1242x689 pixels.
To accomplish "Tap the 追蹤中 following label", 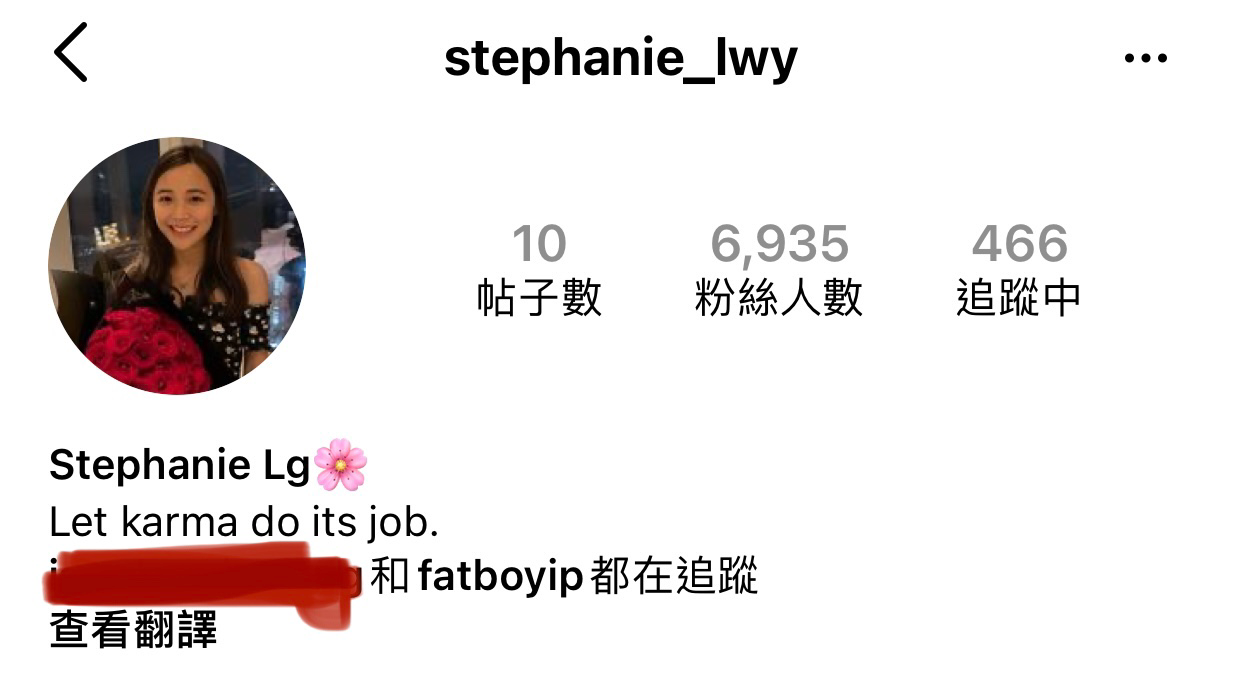I will click(1019, 298).
